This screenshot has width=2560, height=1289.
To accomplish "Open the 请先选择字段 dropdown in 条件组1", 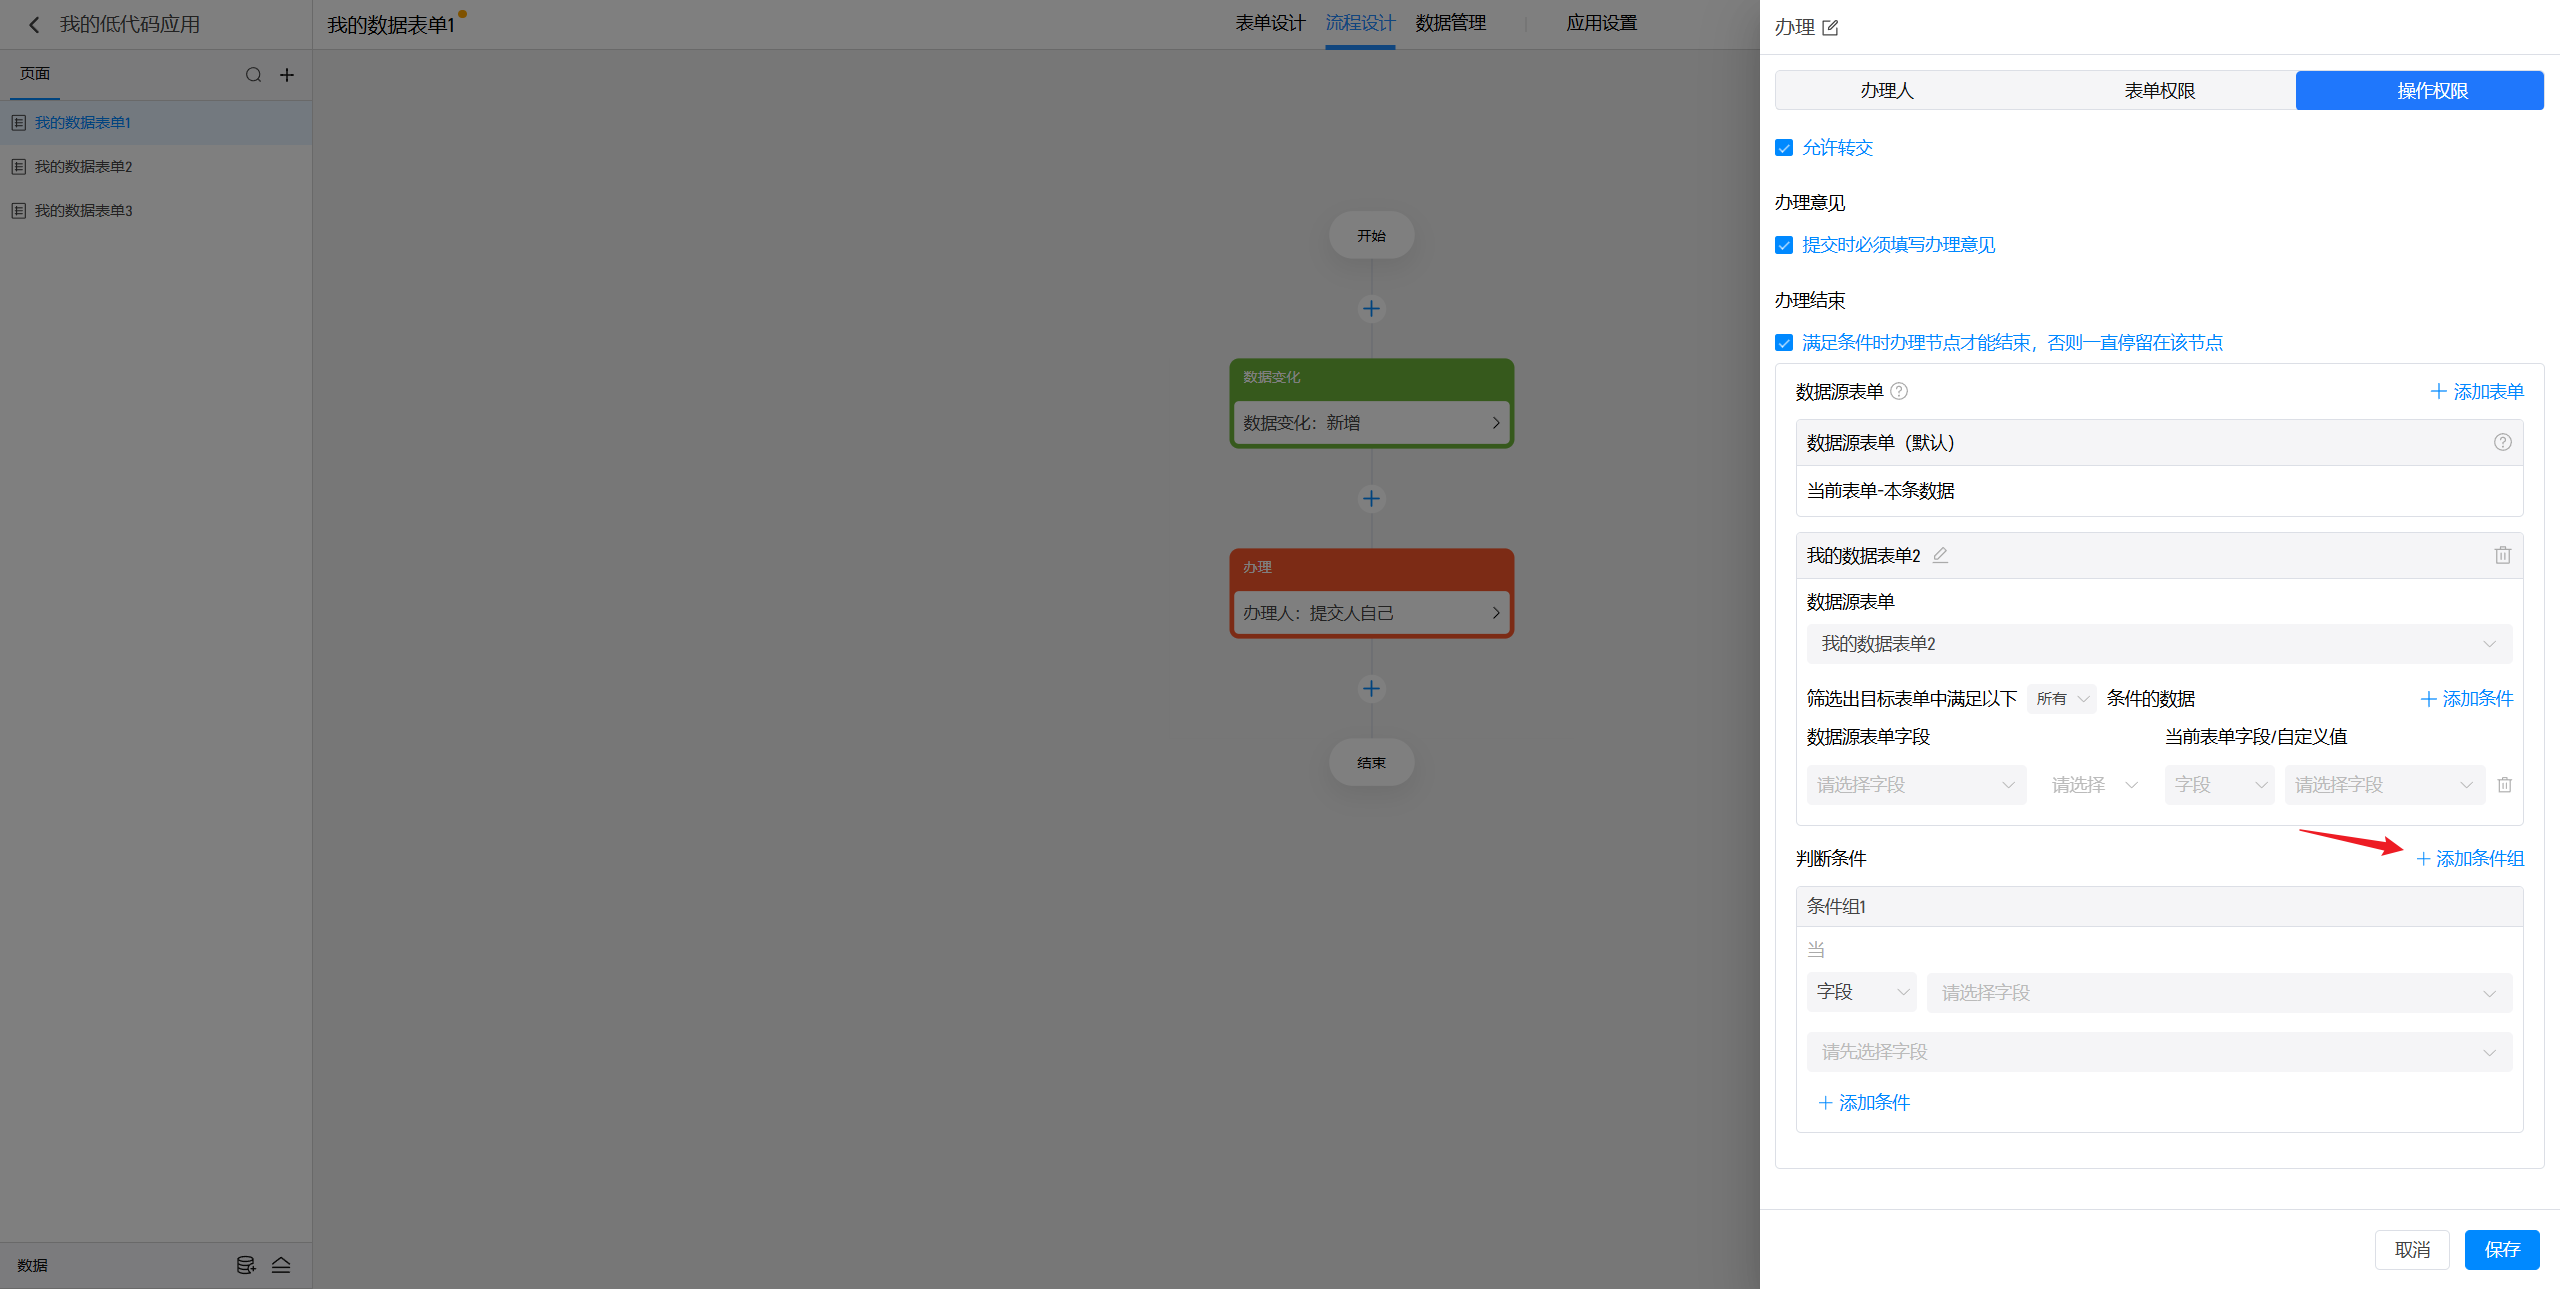I will point(2158,1052).
